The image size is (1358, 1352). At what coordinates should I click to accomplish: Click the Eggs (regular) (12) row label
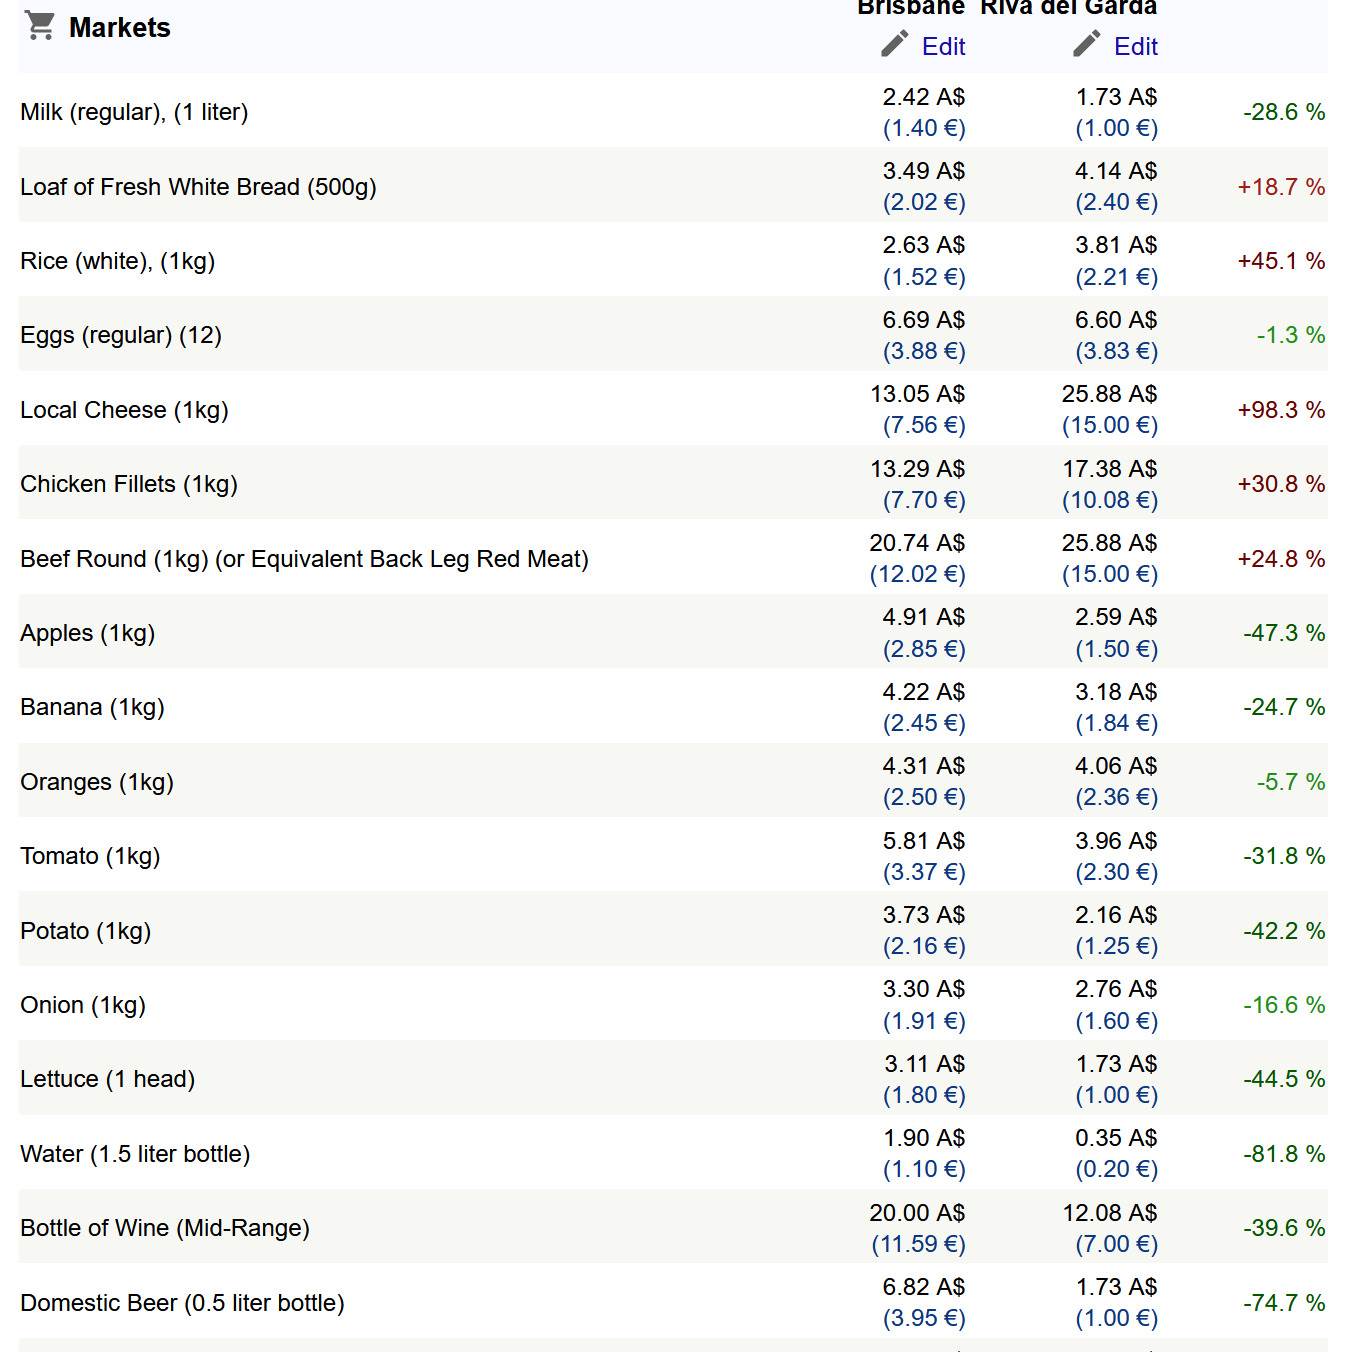click(121, 335)
